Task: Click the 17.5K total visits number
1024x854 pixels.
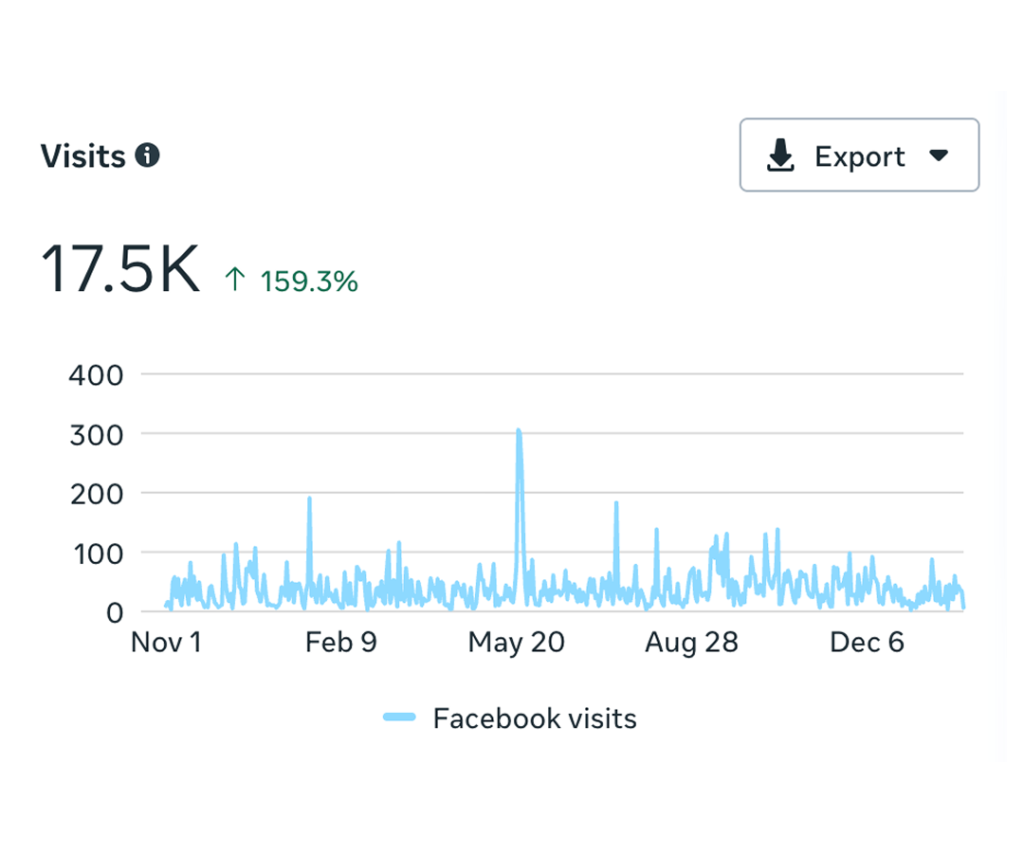Action: (x=120, y=271)
